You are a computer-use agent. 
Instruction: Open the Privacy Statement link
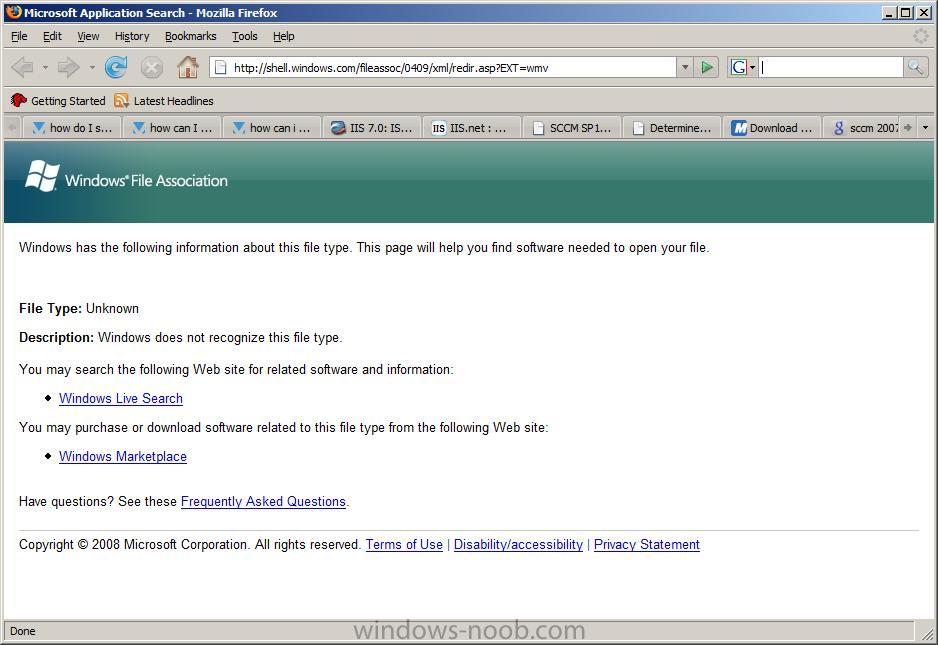(647, 544)
